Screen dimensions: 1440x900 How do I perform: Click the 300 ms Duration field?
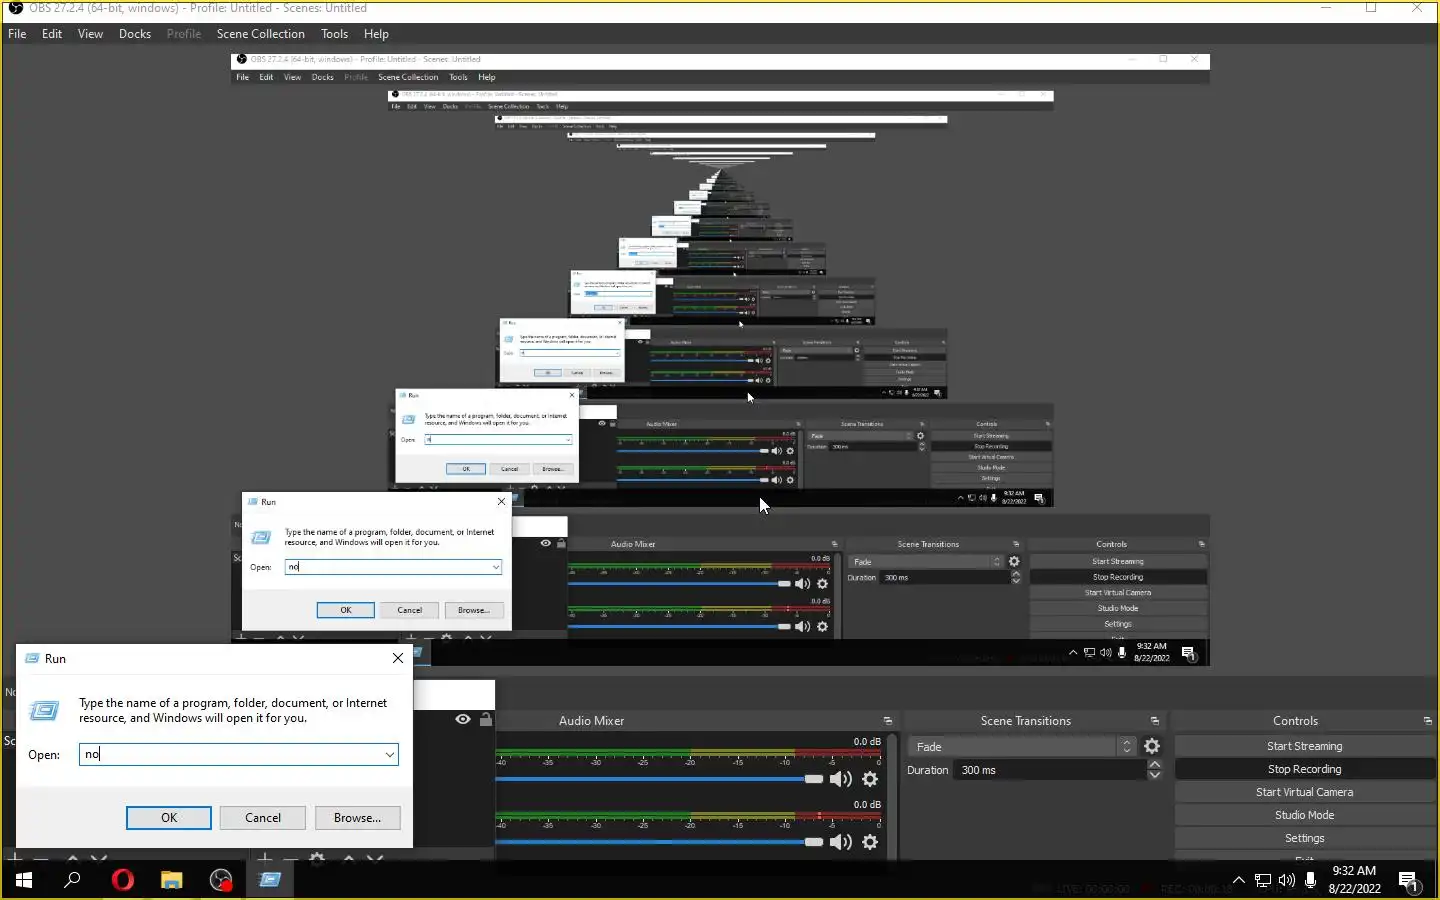1050,770
